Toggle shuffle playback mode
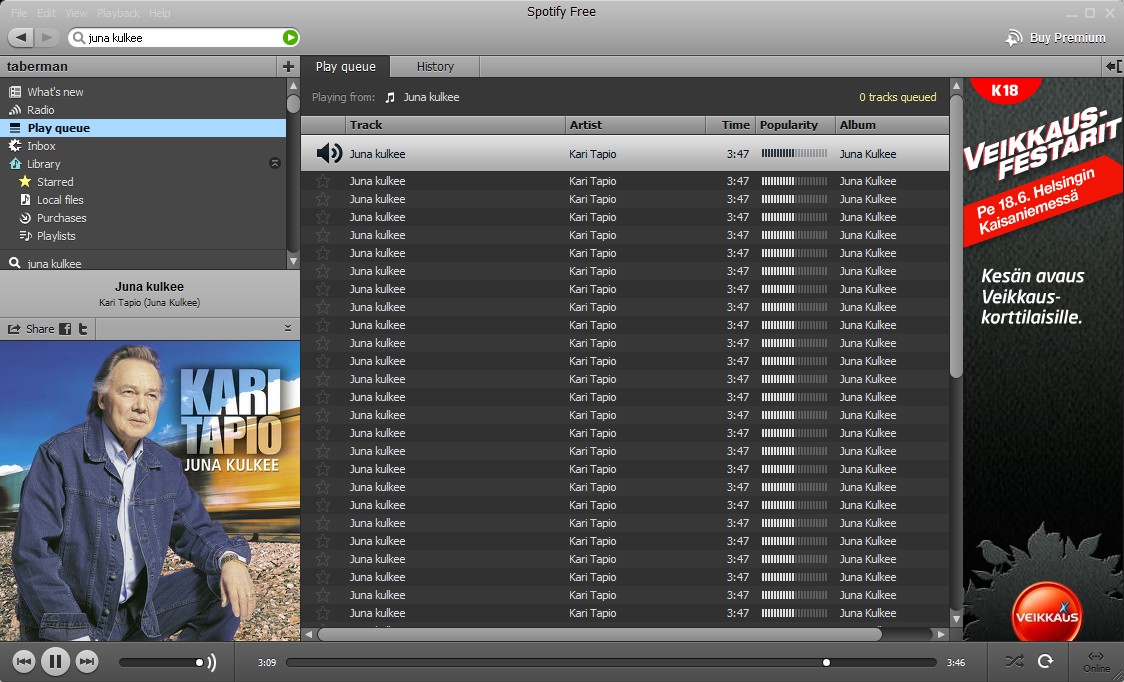 (1014, 661)
